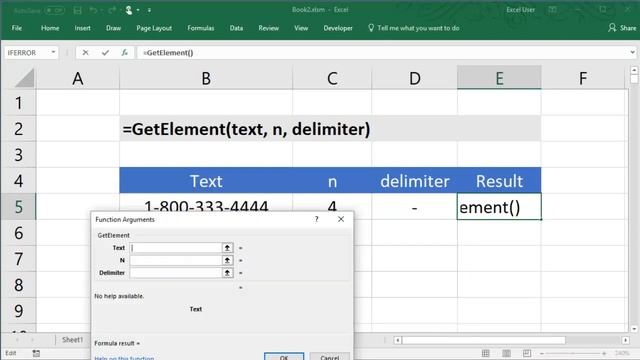Select row 5 header
This screenshot has height=360, width=640.
pos(18,207)
